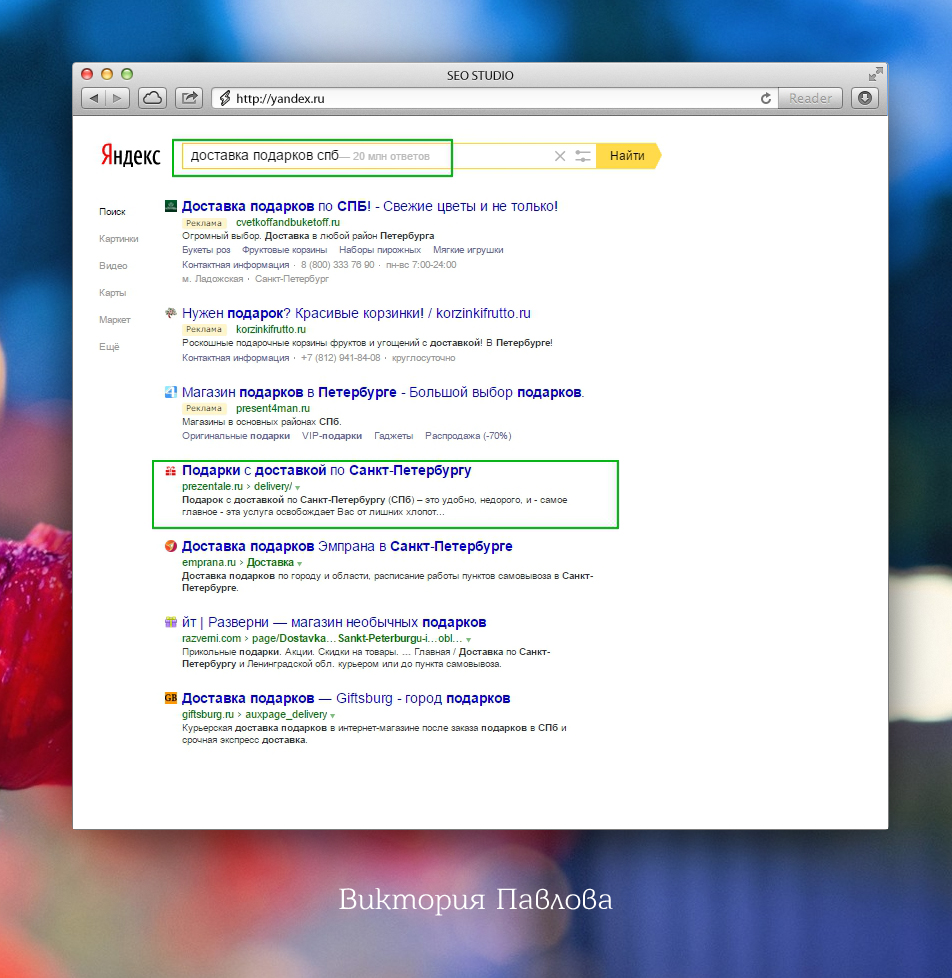The width and height of the screenshot is (952, 978).
Task: Open result Доставка подарков — Giftsburg
Action: pos(346,699)
